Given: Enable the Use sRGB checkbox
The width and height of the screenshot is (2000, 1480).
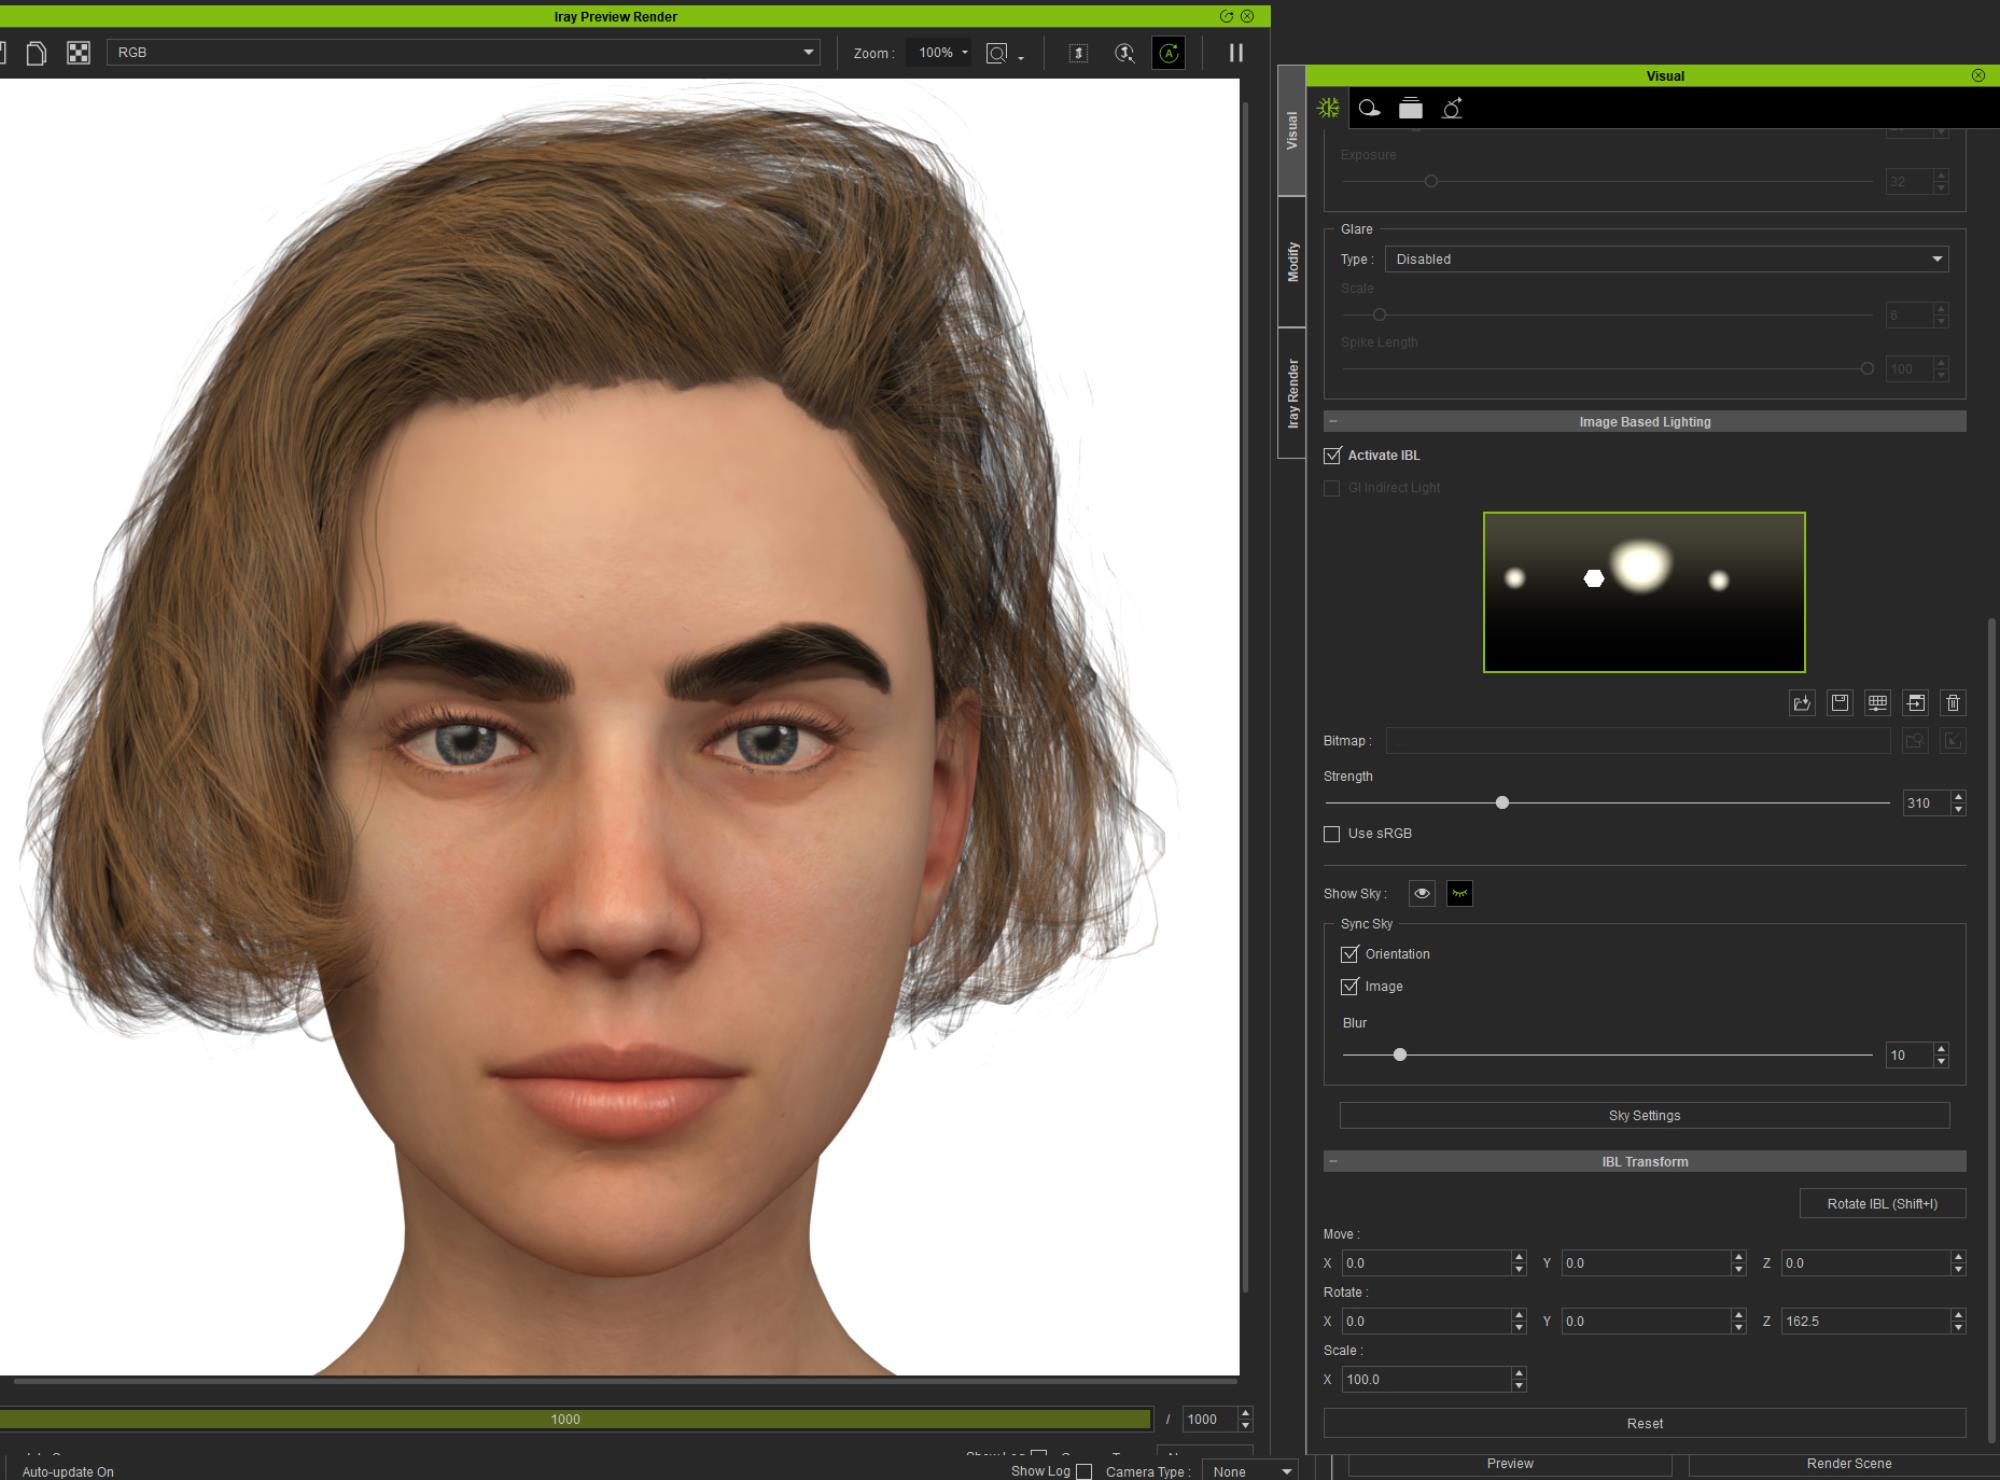Looking at the screenshot, I should pyautogui.click(x=1332, y=834).
